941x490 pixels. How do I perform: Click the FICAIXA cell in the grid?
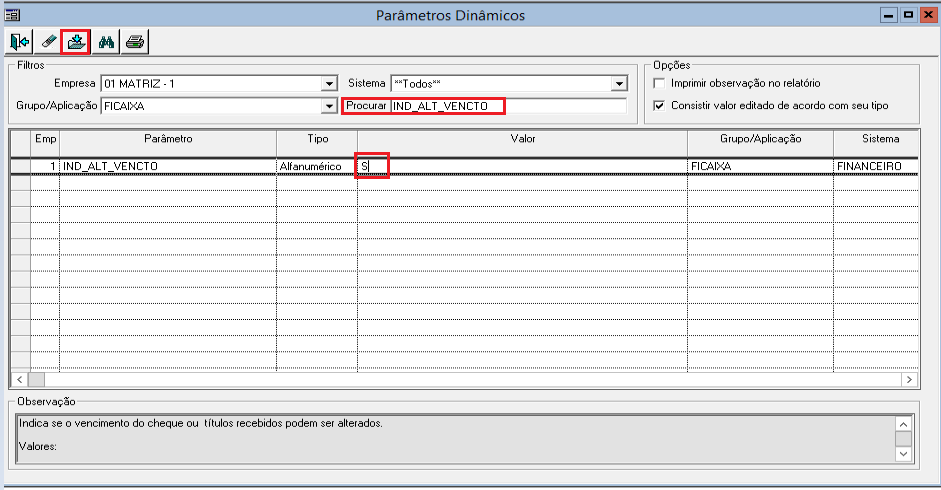tap(760, 166)
